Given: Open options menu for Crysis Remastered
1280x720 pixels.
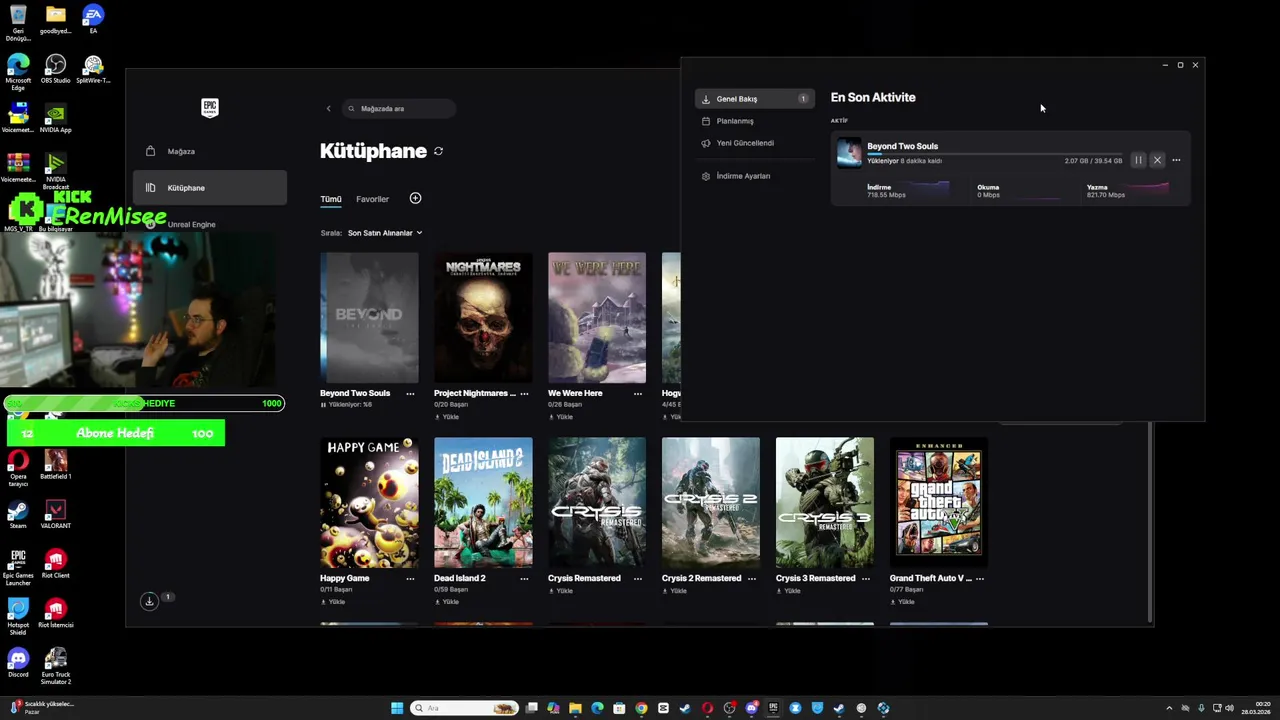Looking at the screenshot, I should click(x=638, y=578).
